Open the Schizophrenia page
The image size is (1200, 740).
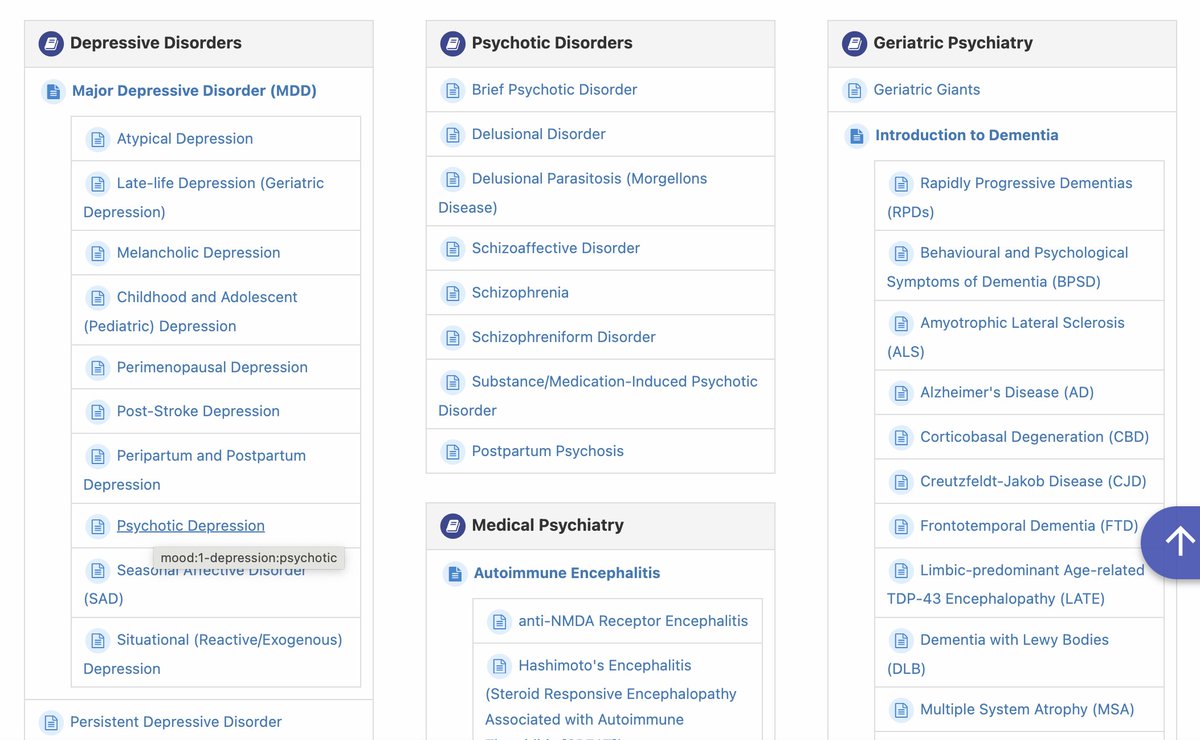click(520, 293)
